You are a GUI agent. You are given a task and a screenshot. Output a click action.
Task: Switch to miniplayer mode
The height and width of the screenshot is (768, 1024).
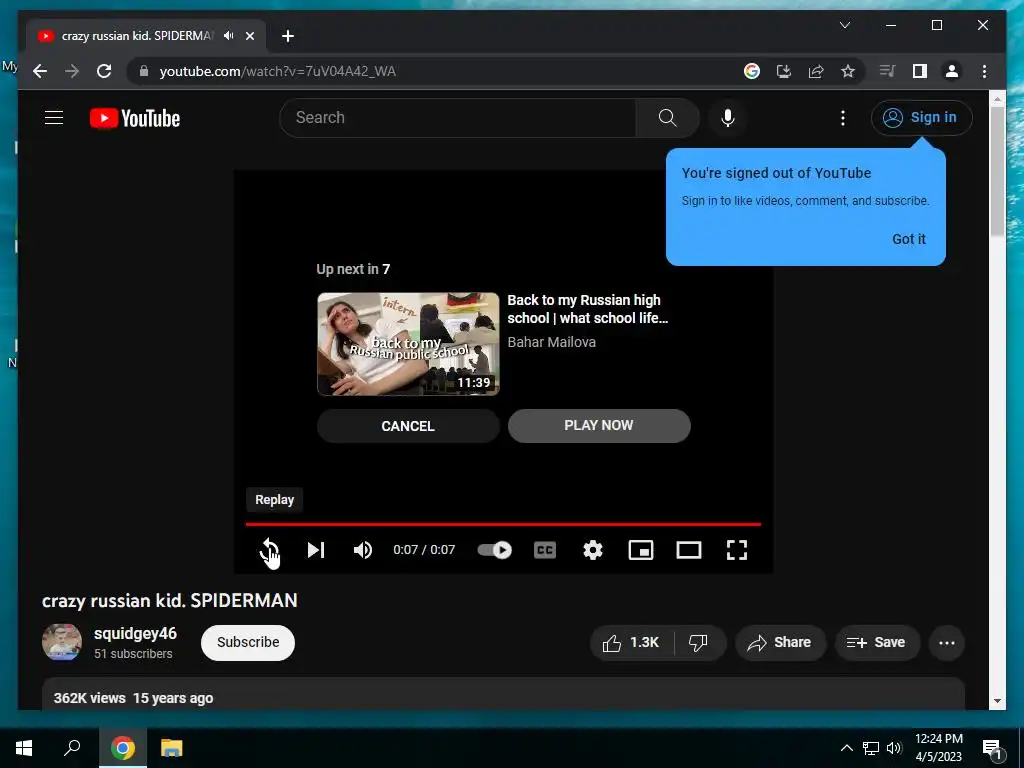click(x=641, y=550)
